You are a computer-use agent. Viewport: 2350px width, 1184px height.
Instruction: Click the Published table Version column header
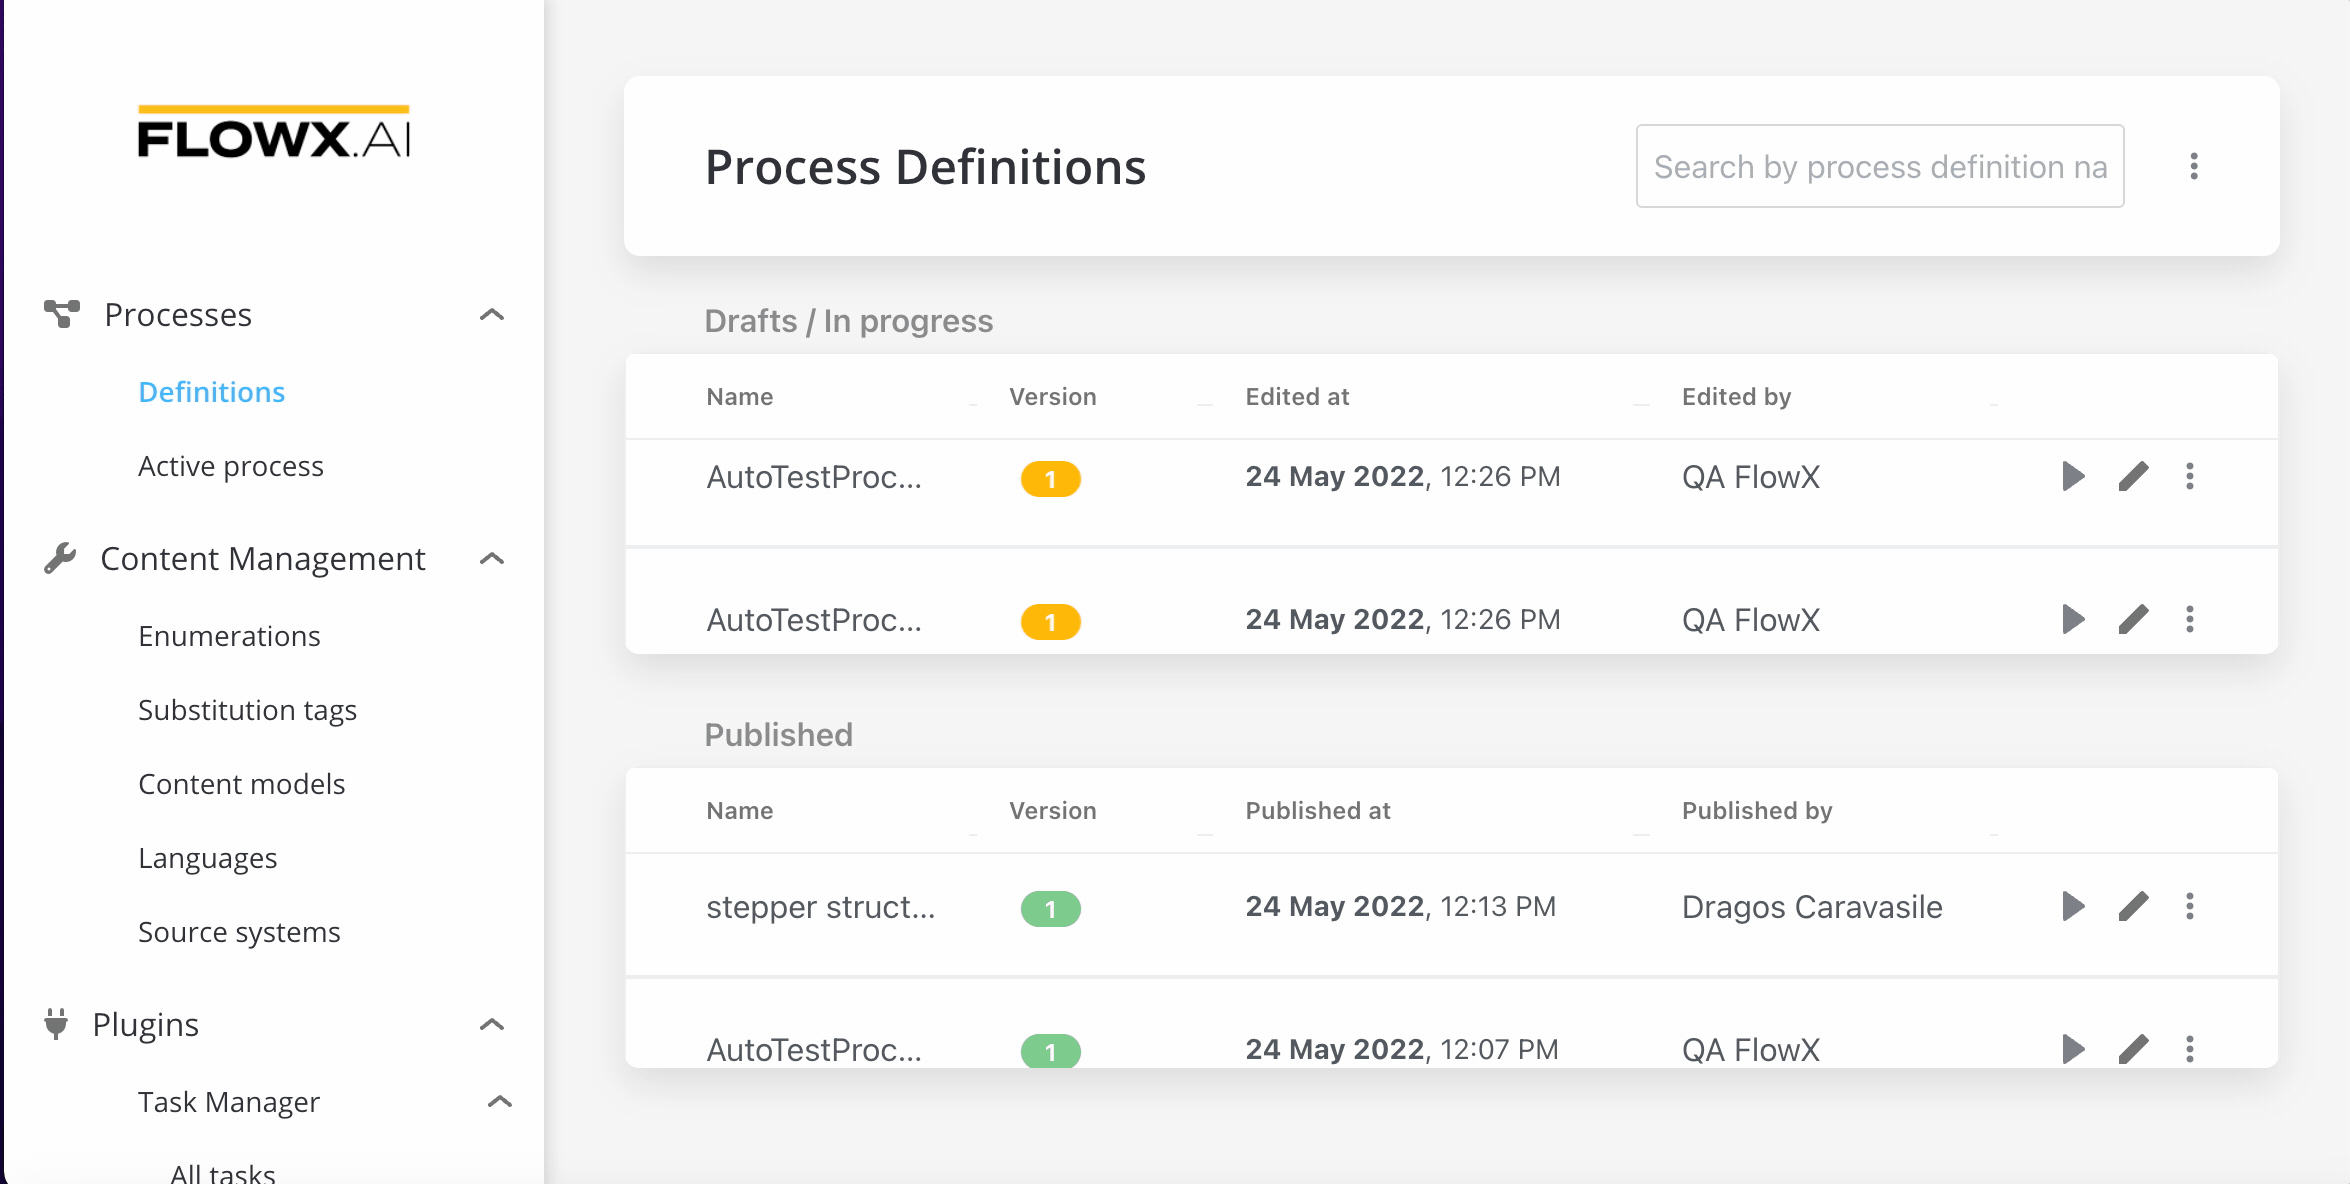(1053, 811)
